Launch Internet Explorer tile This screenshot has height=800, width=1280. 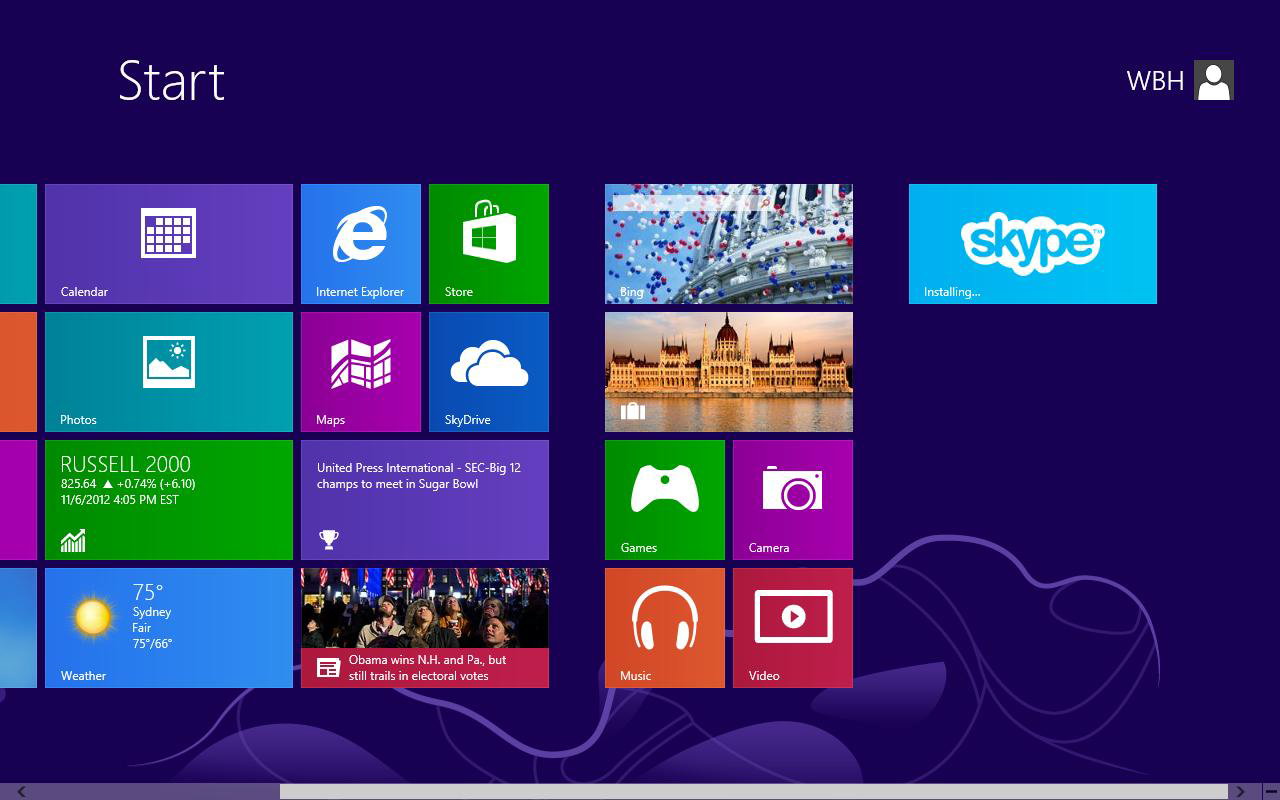tap(361, 244)
